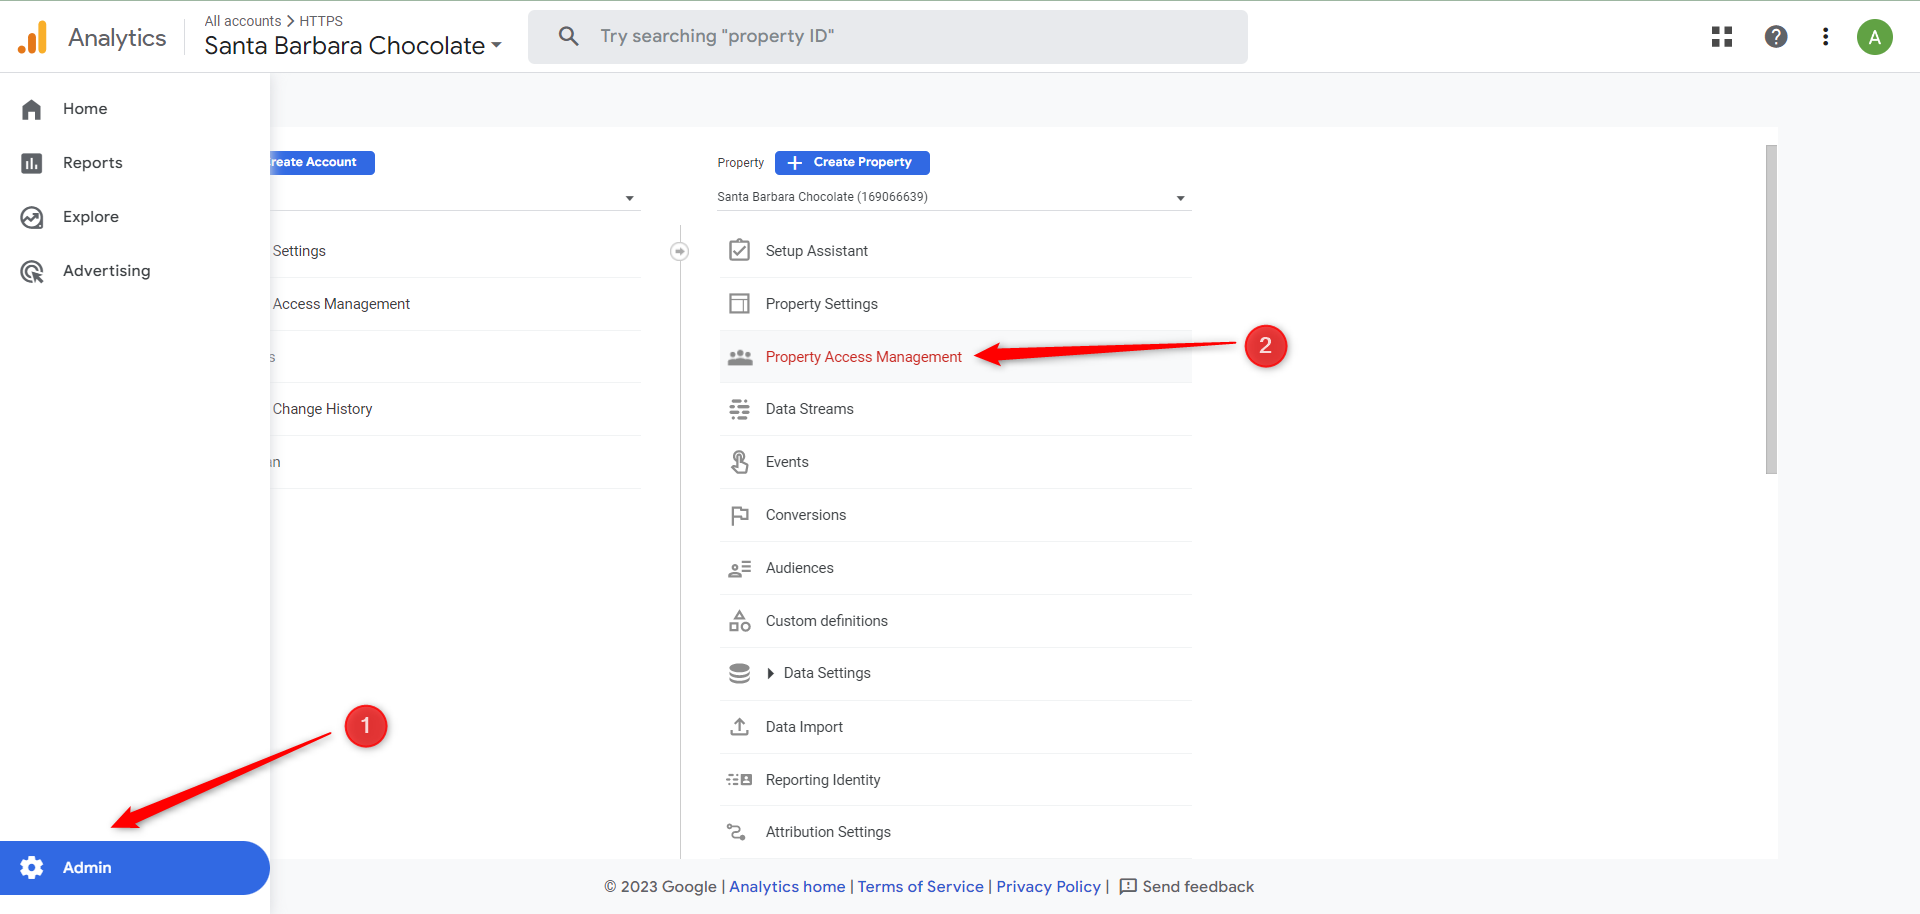1920x914 pixels.
Task: Expand the Data Settings section
Action: pyautogui.click(x=771, y=673)
